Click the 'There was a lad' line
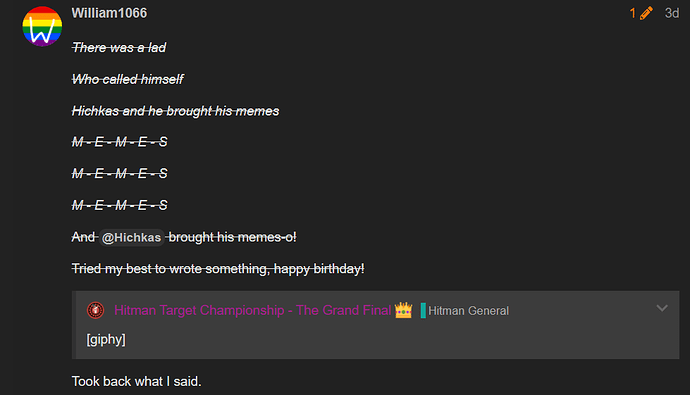This screenshot has width=690, height=395. coord(119,48)
